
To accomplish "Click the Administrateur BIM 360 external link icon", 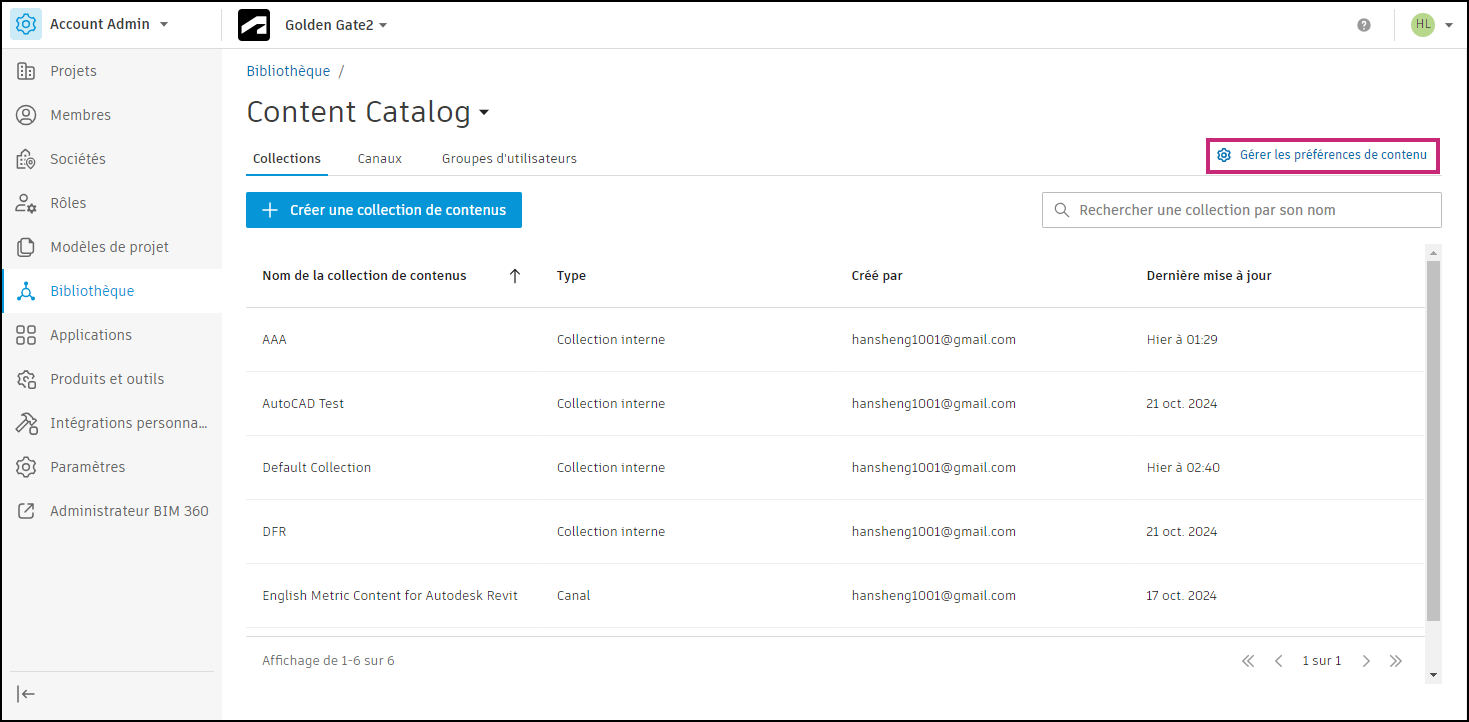I will coord(26,511).
